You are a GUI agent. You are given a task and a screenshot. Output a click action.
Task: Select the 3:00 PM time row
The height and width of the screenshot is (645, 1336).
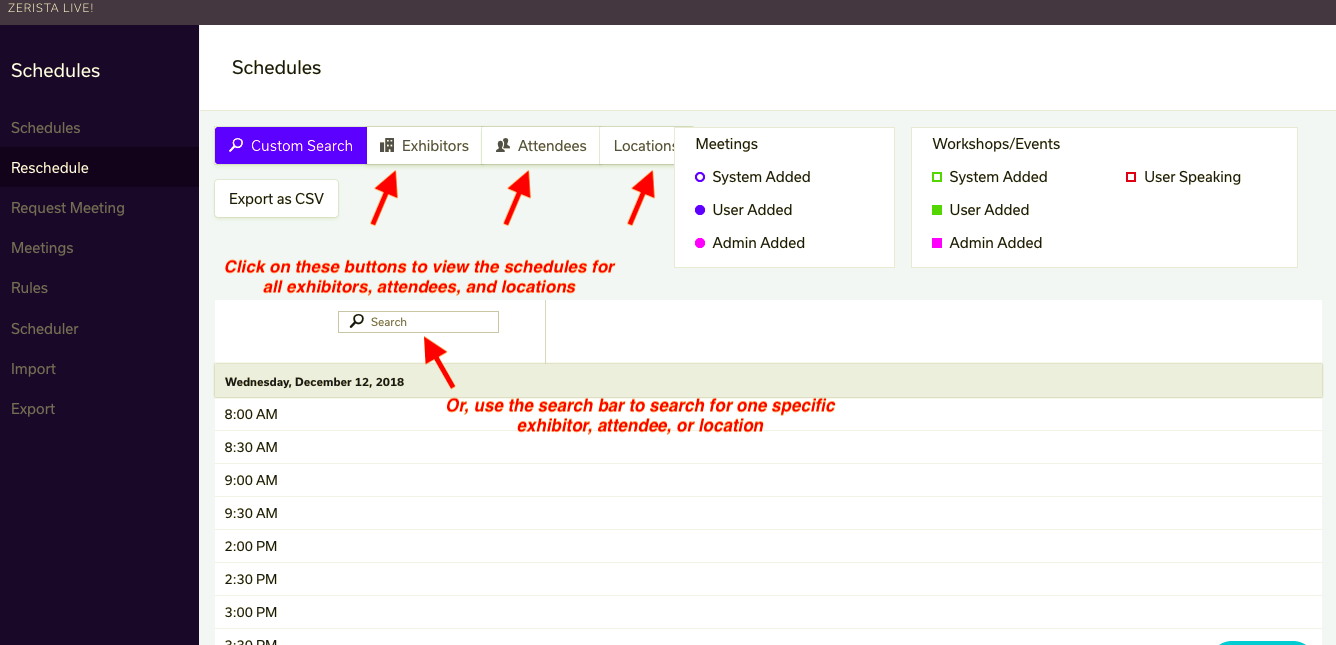(768, 612)
